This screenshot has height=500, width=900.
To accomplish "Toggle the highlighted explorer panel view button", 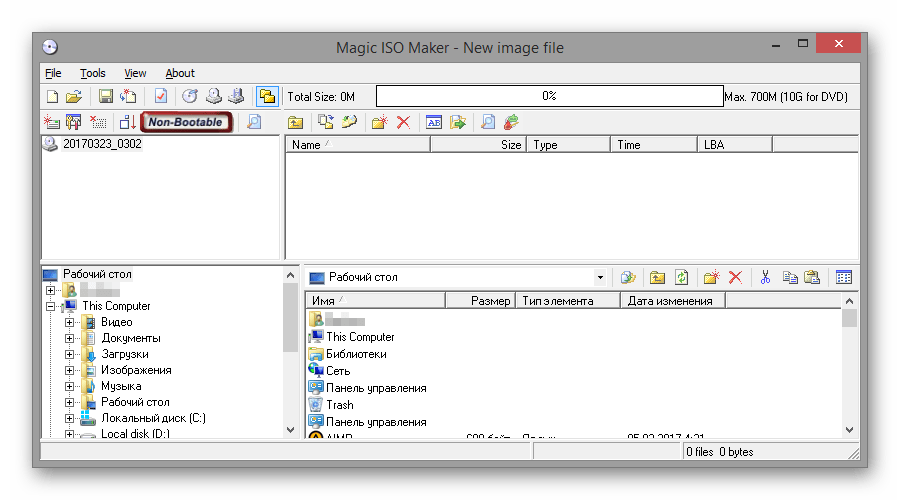I will point(267,97).
